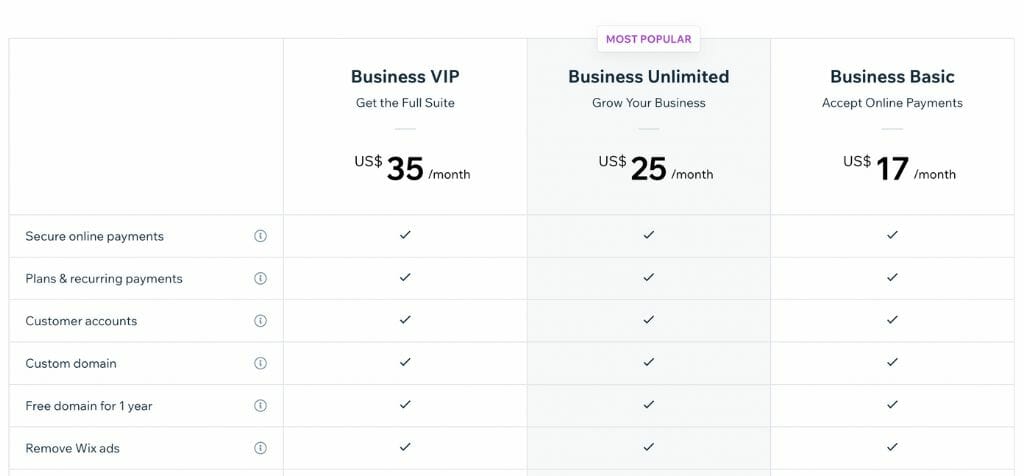Select the Business VIP plan heading
The height and width of the screenshot is (476, 1024).
click(x=405, y=77)
